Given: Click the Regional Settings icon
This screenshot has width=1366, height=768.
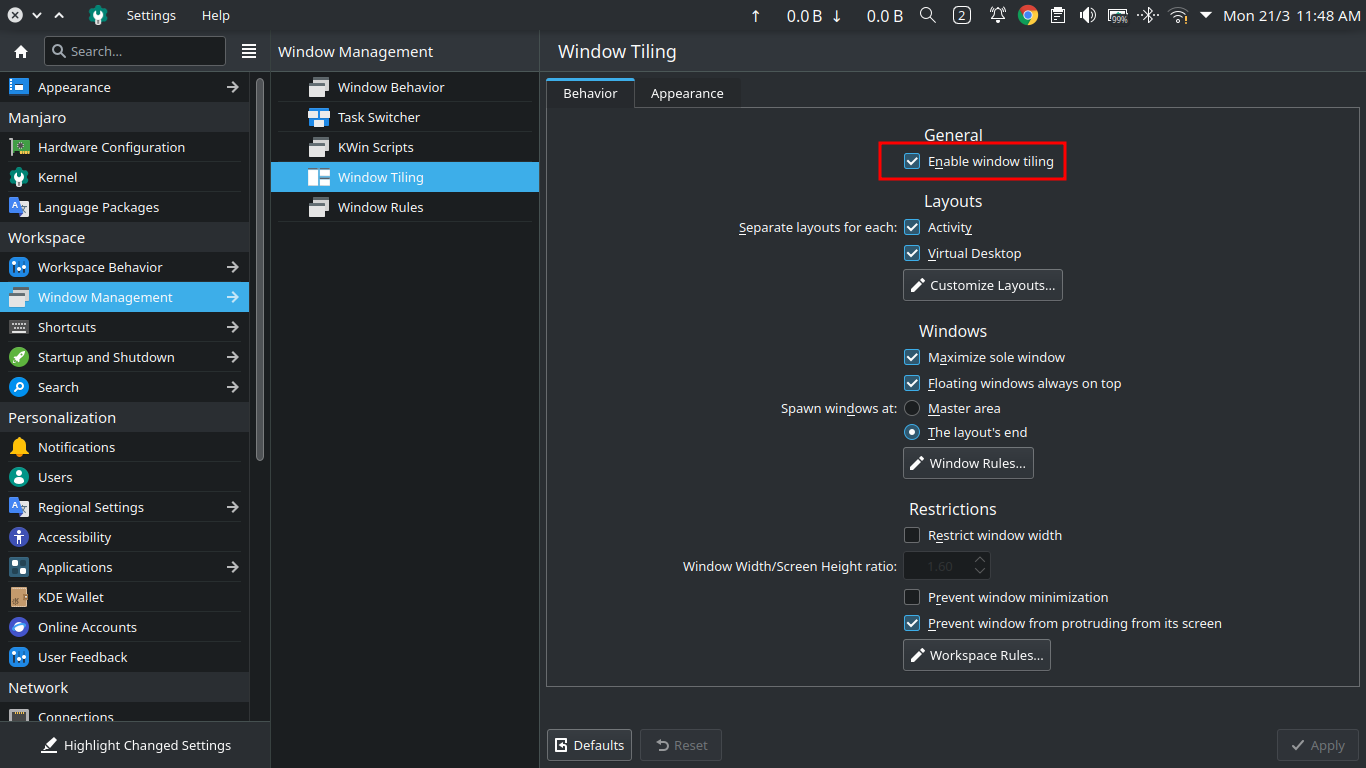Looking at the screenshot, I should [19, 507].
